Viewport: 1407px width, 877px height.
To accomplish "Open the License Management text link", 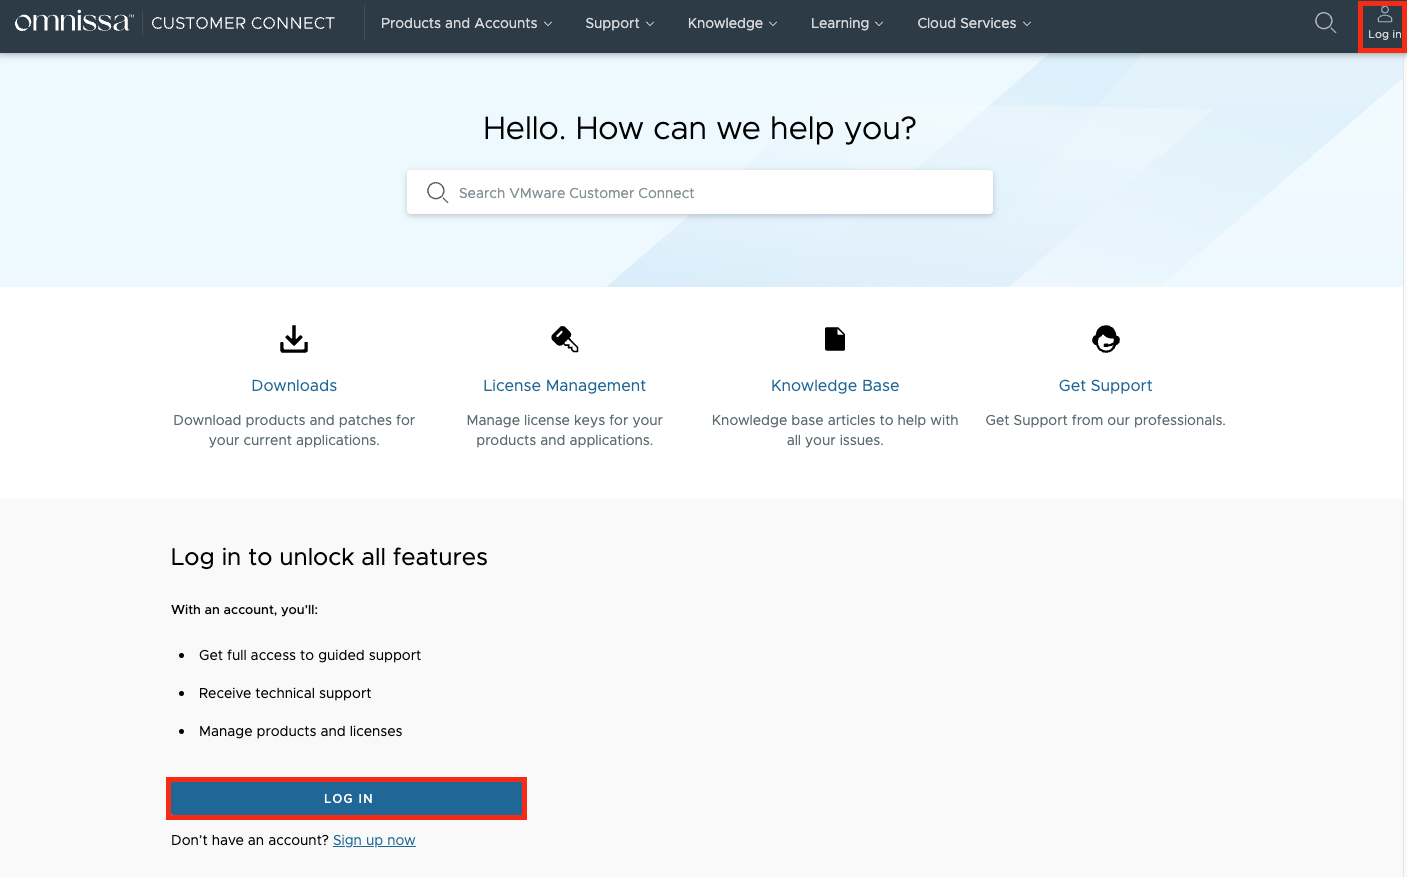I will [x=564, y=385].
